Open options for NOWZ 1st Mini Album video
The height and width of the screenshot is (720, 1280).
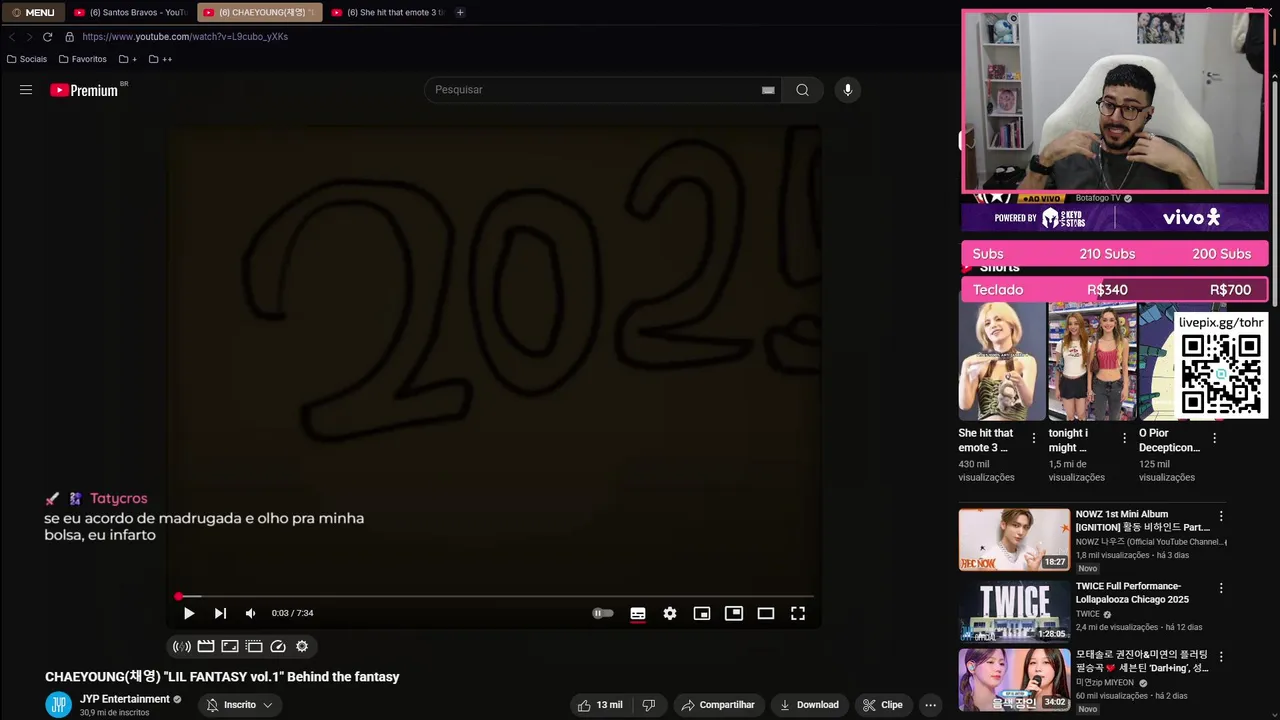click(1220, 516)
